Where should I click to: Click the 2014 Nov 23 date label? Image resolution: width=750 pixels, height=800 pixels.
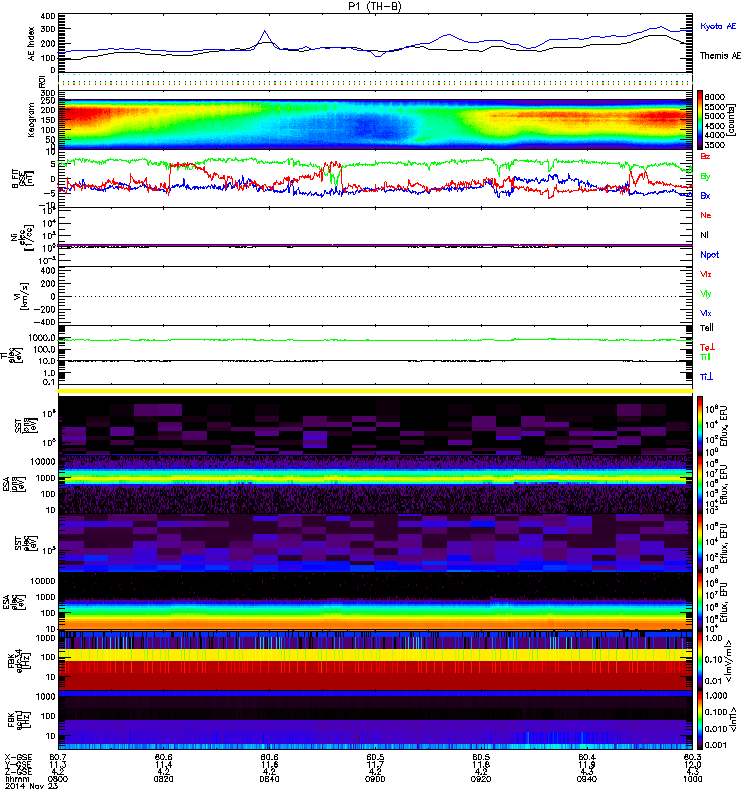(x=32, y=786)
